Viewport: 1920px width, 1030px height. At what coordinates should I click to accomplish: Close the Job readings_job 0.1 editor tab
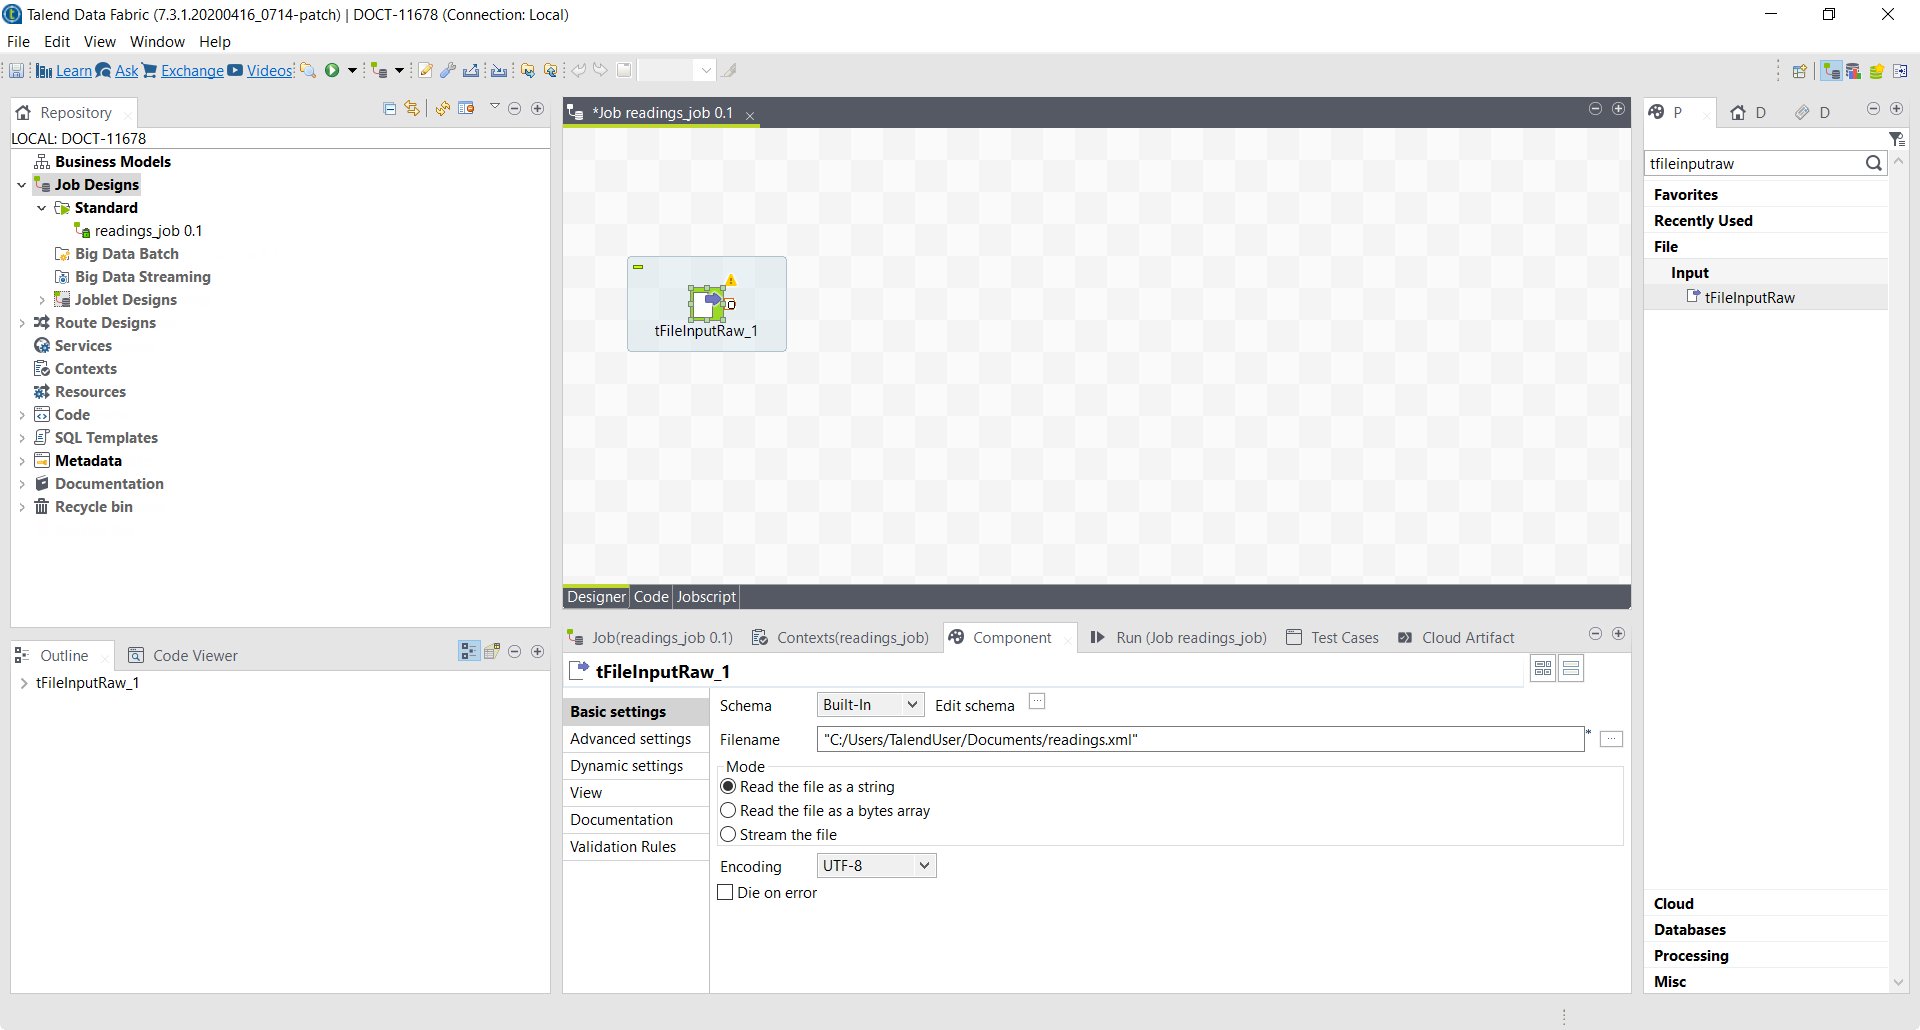point(750,115)
